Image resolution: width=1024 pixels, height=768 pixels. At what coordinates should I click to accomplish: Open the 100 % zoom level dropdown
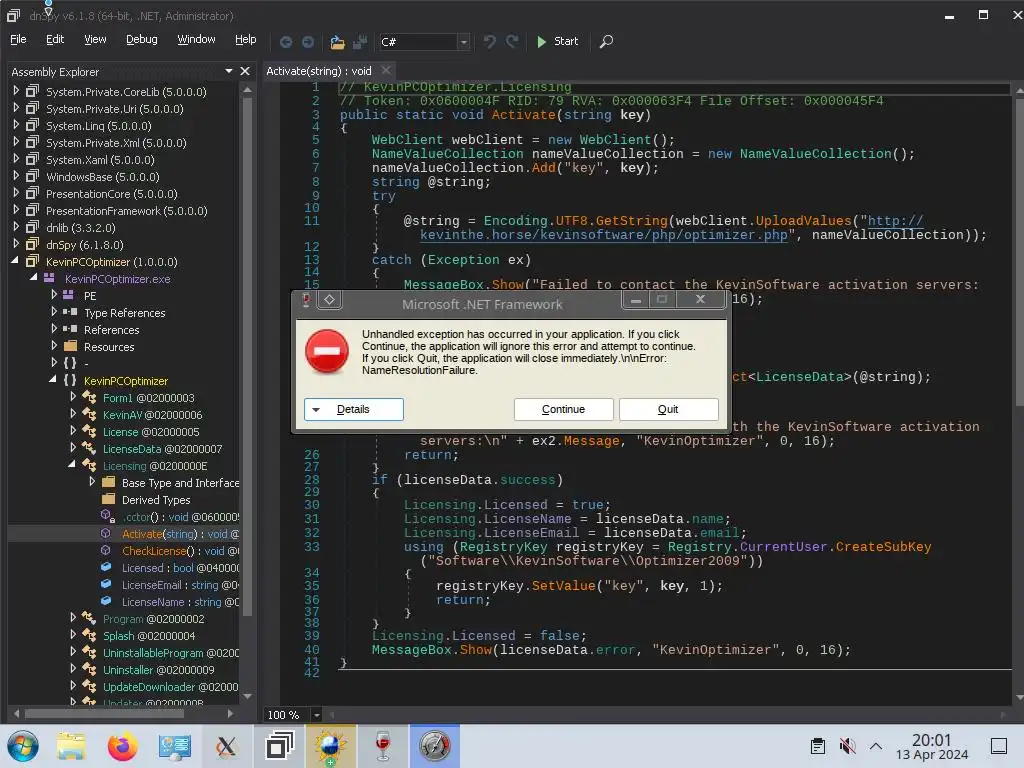(x=317, y=714)
